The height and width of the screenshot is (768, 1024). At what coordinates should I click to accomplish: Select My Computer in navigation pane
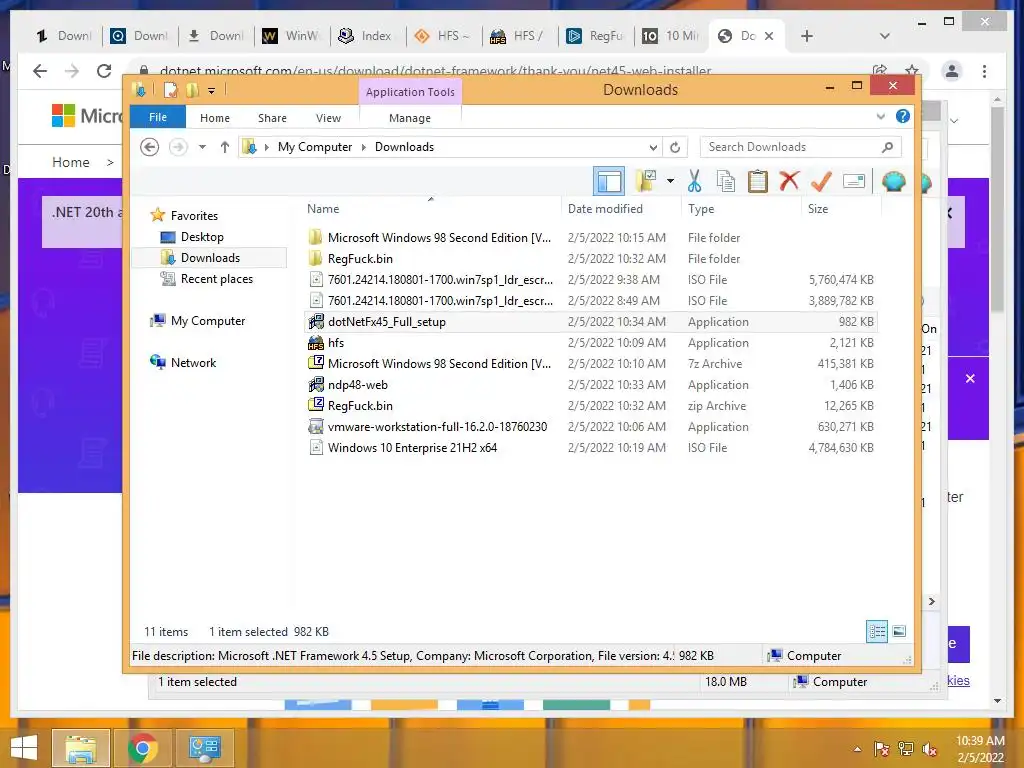tap(208, 321)
